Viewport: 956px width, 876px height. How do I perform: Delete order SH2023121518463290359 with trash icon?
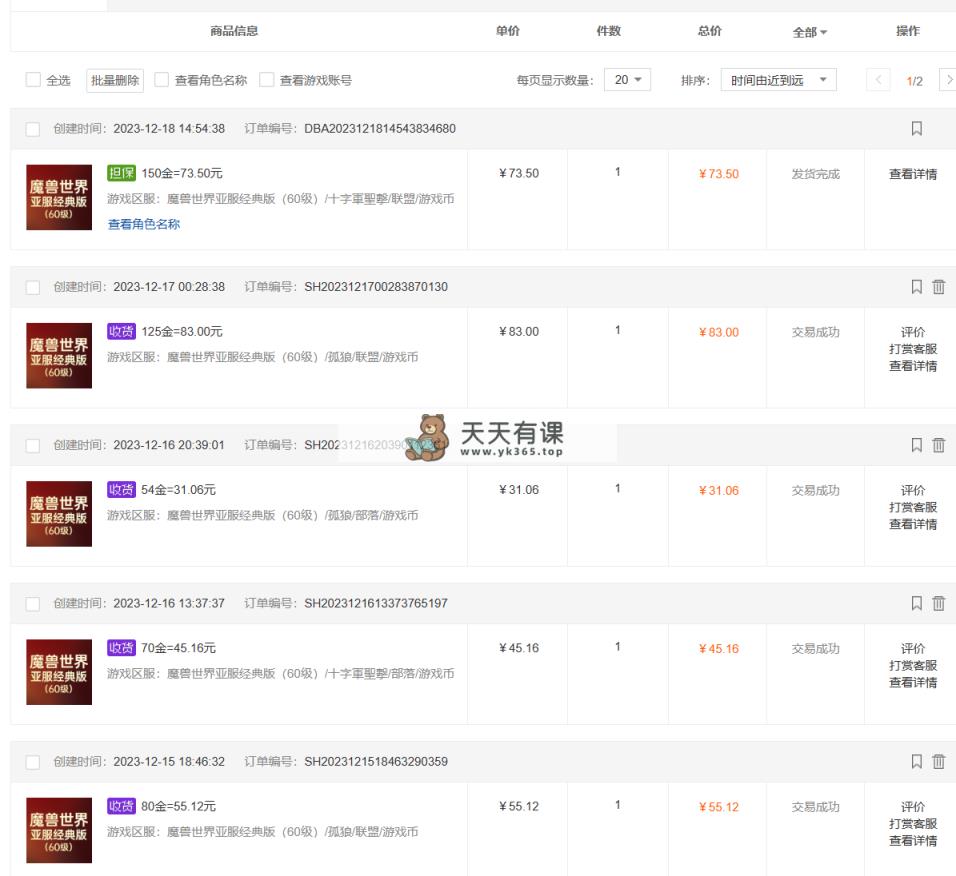[938, 761]
